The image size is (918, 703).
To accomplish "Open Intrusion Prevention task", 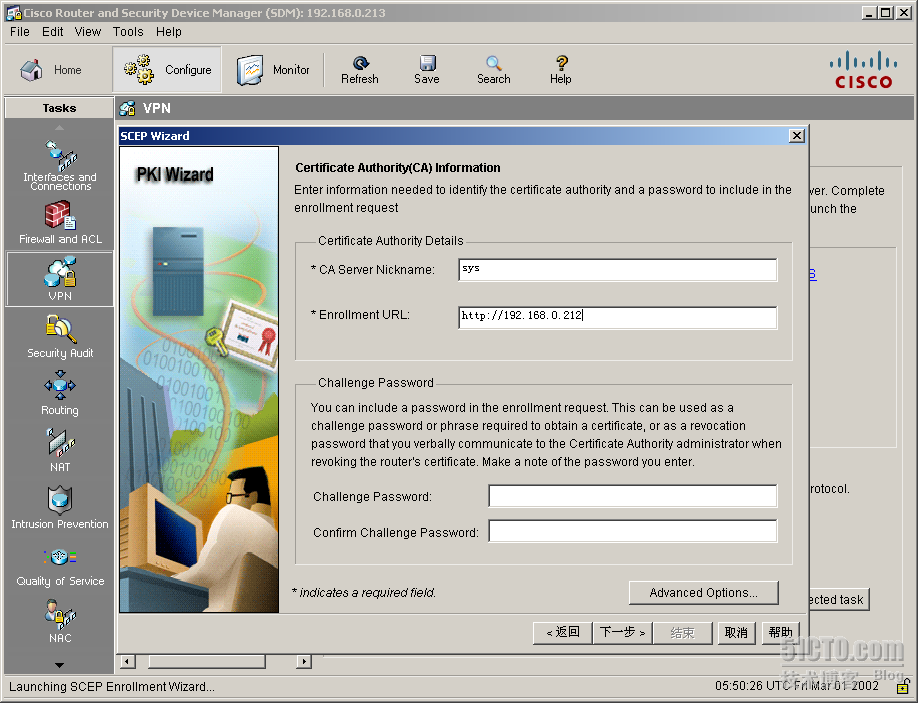I will 60,507.
